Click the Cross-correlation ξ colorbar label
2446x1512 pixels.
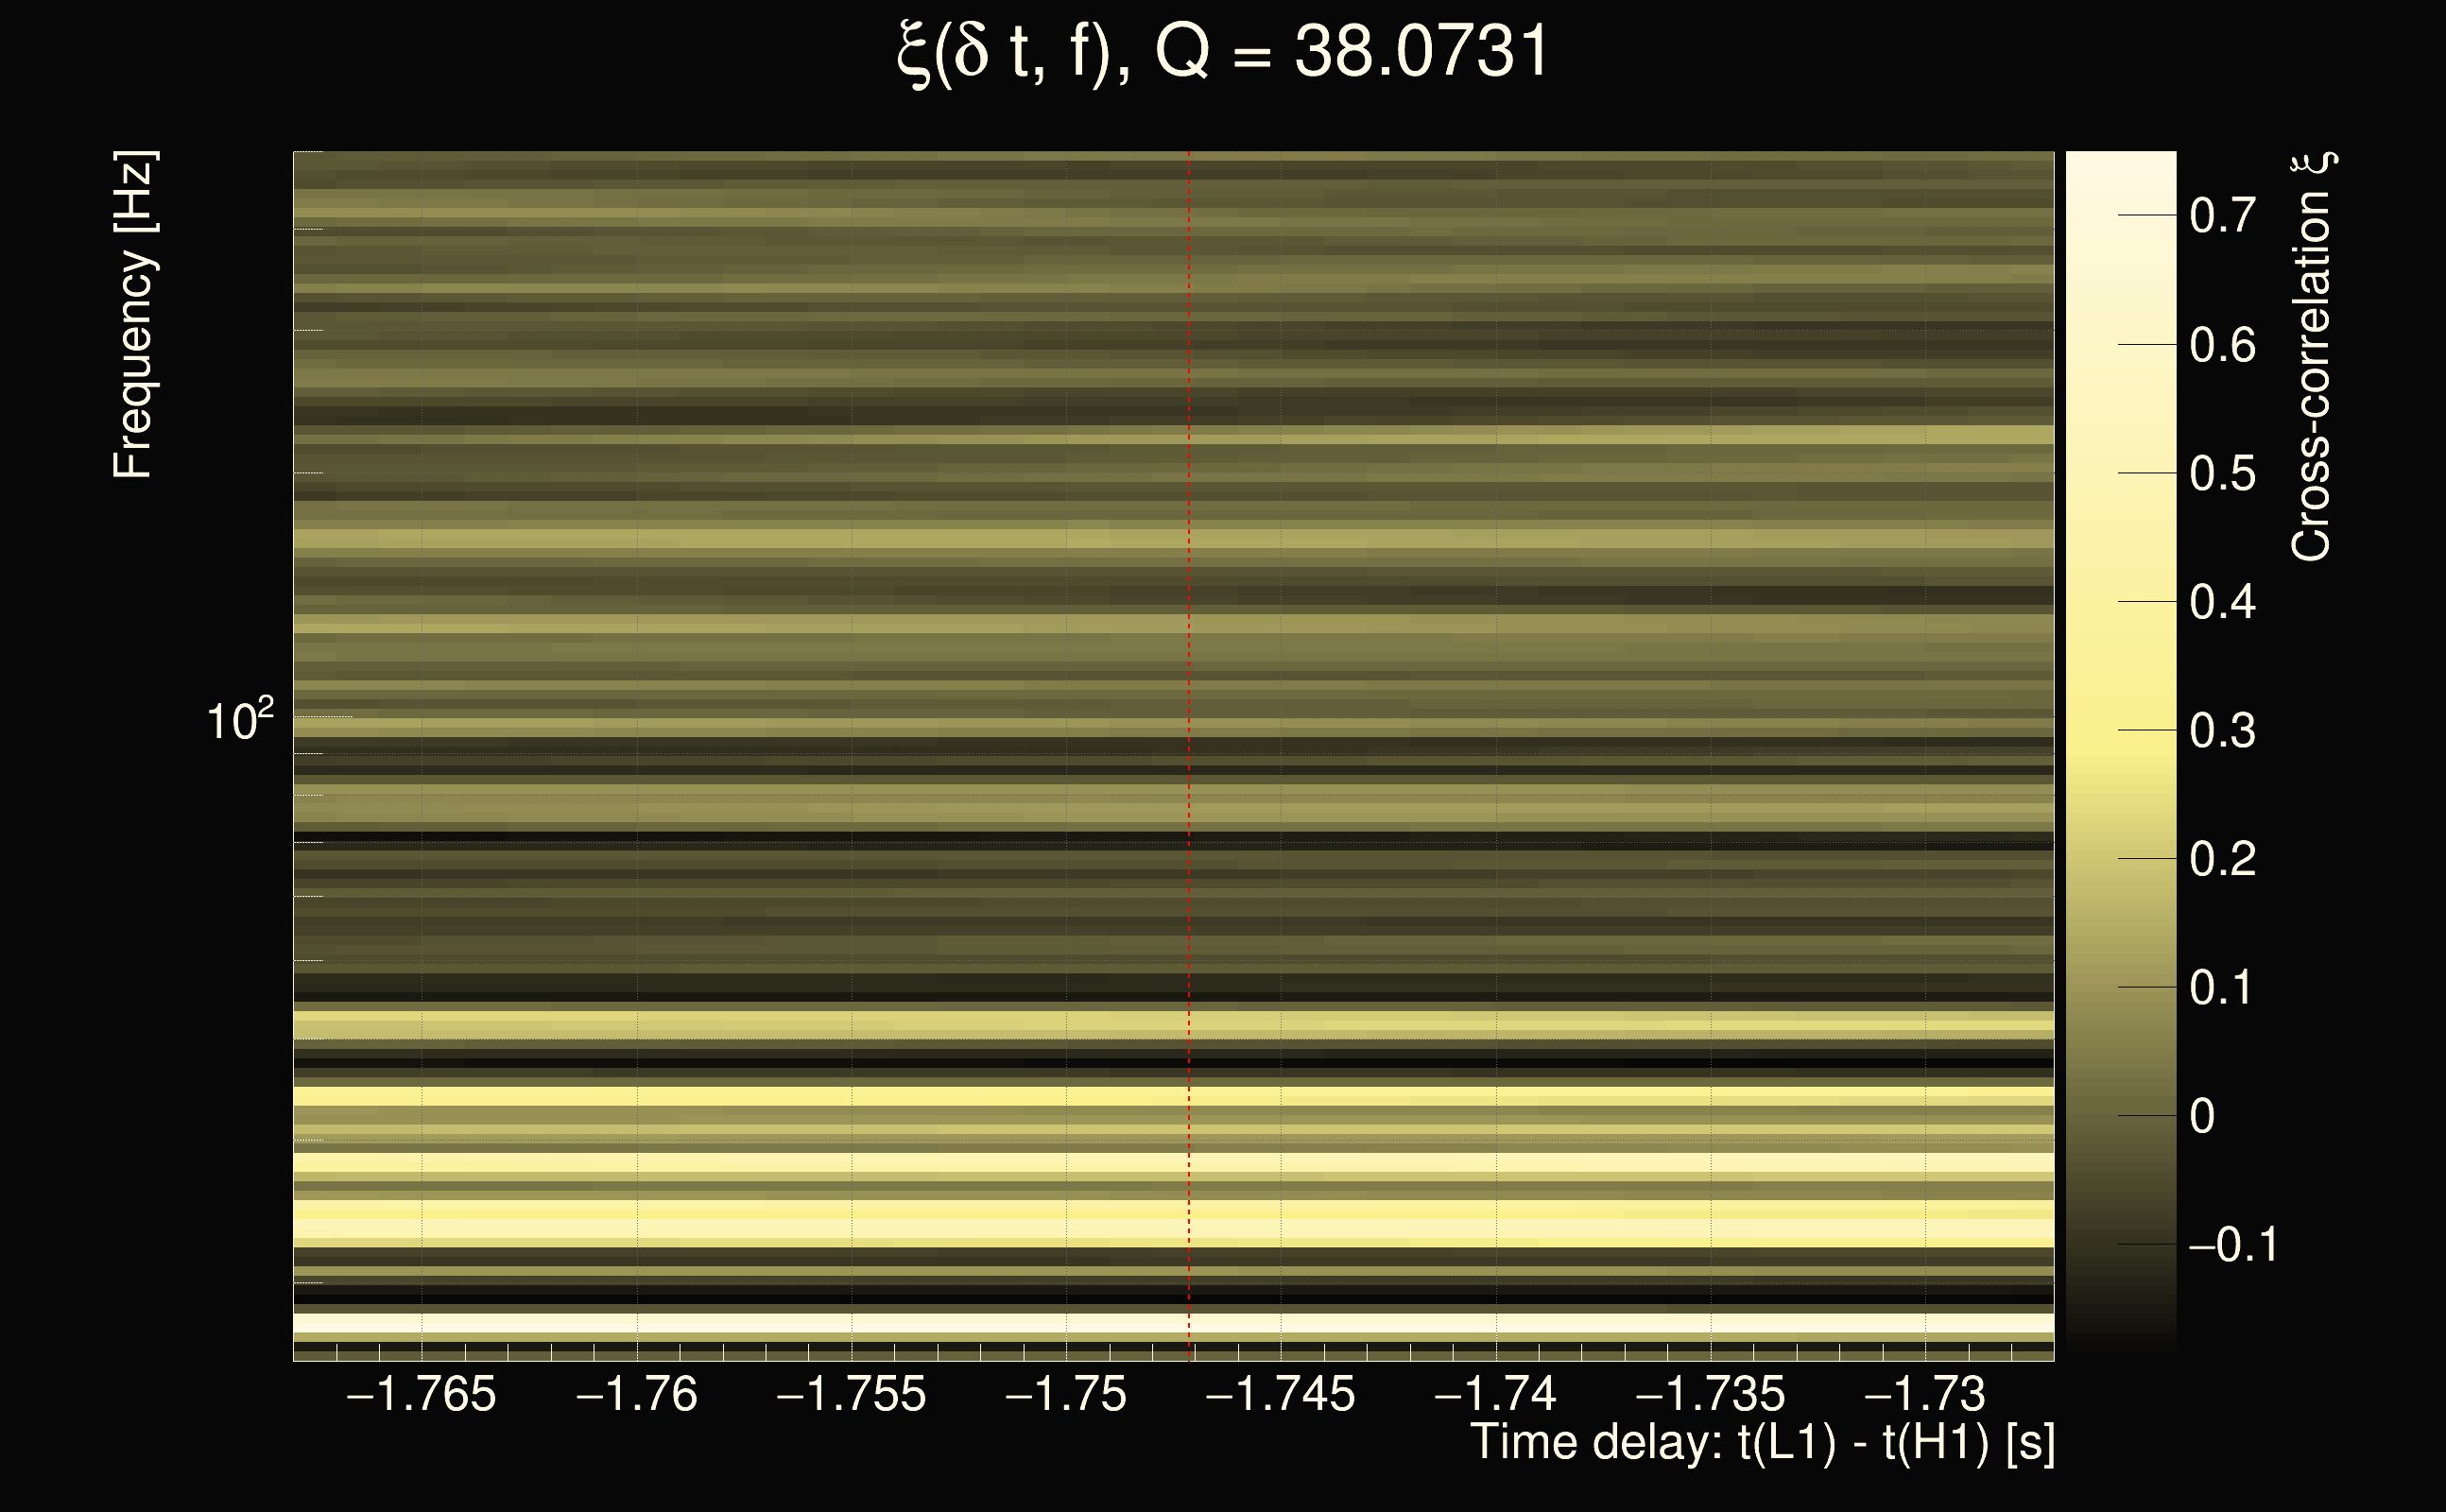[2312, 356]
